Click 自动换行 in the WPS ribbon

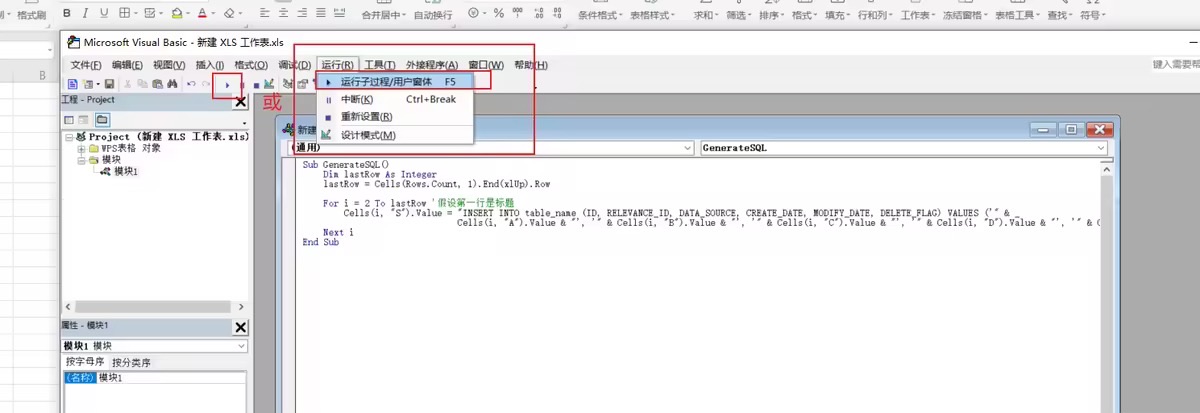(432, 15)
